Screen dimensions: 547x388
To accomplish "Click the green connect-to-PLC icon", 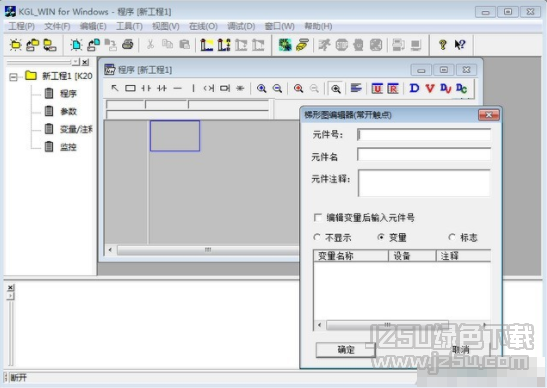I will [x=285, y=45].
